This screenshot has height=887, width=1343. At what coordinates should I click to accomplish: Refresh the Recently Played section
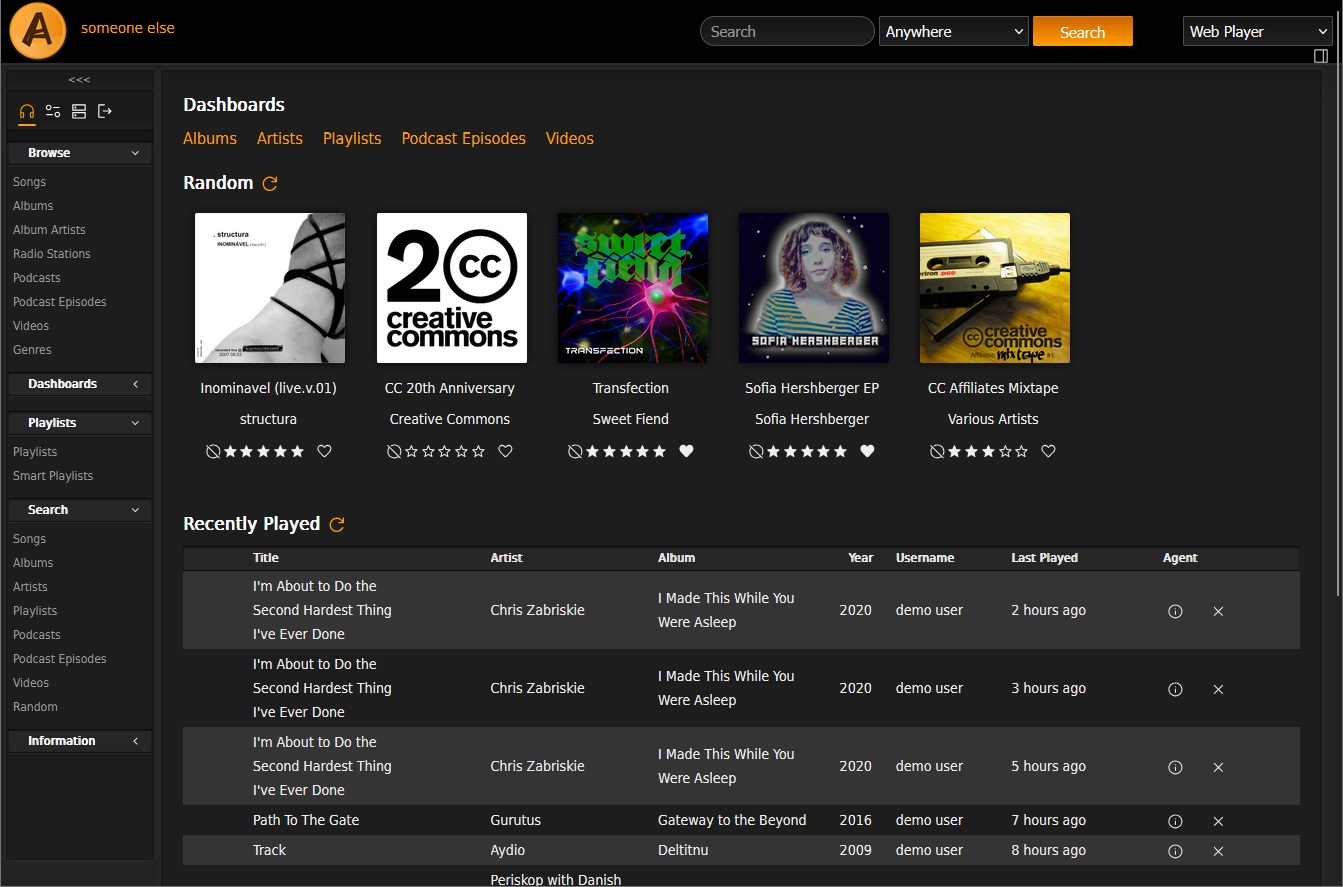pos(337,524)
